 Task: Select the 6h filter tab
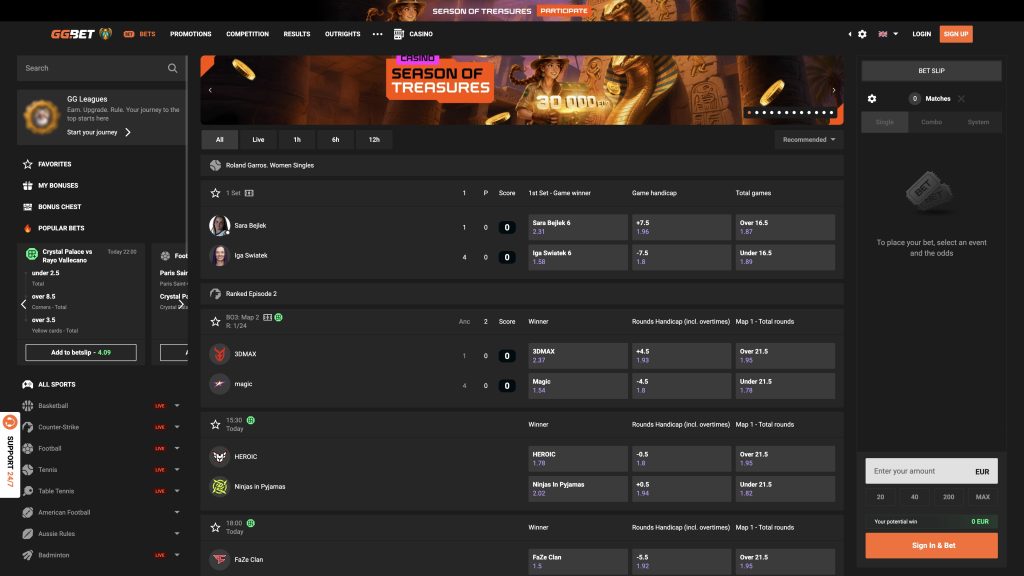pyautogui.click(x=335, y=140)
